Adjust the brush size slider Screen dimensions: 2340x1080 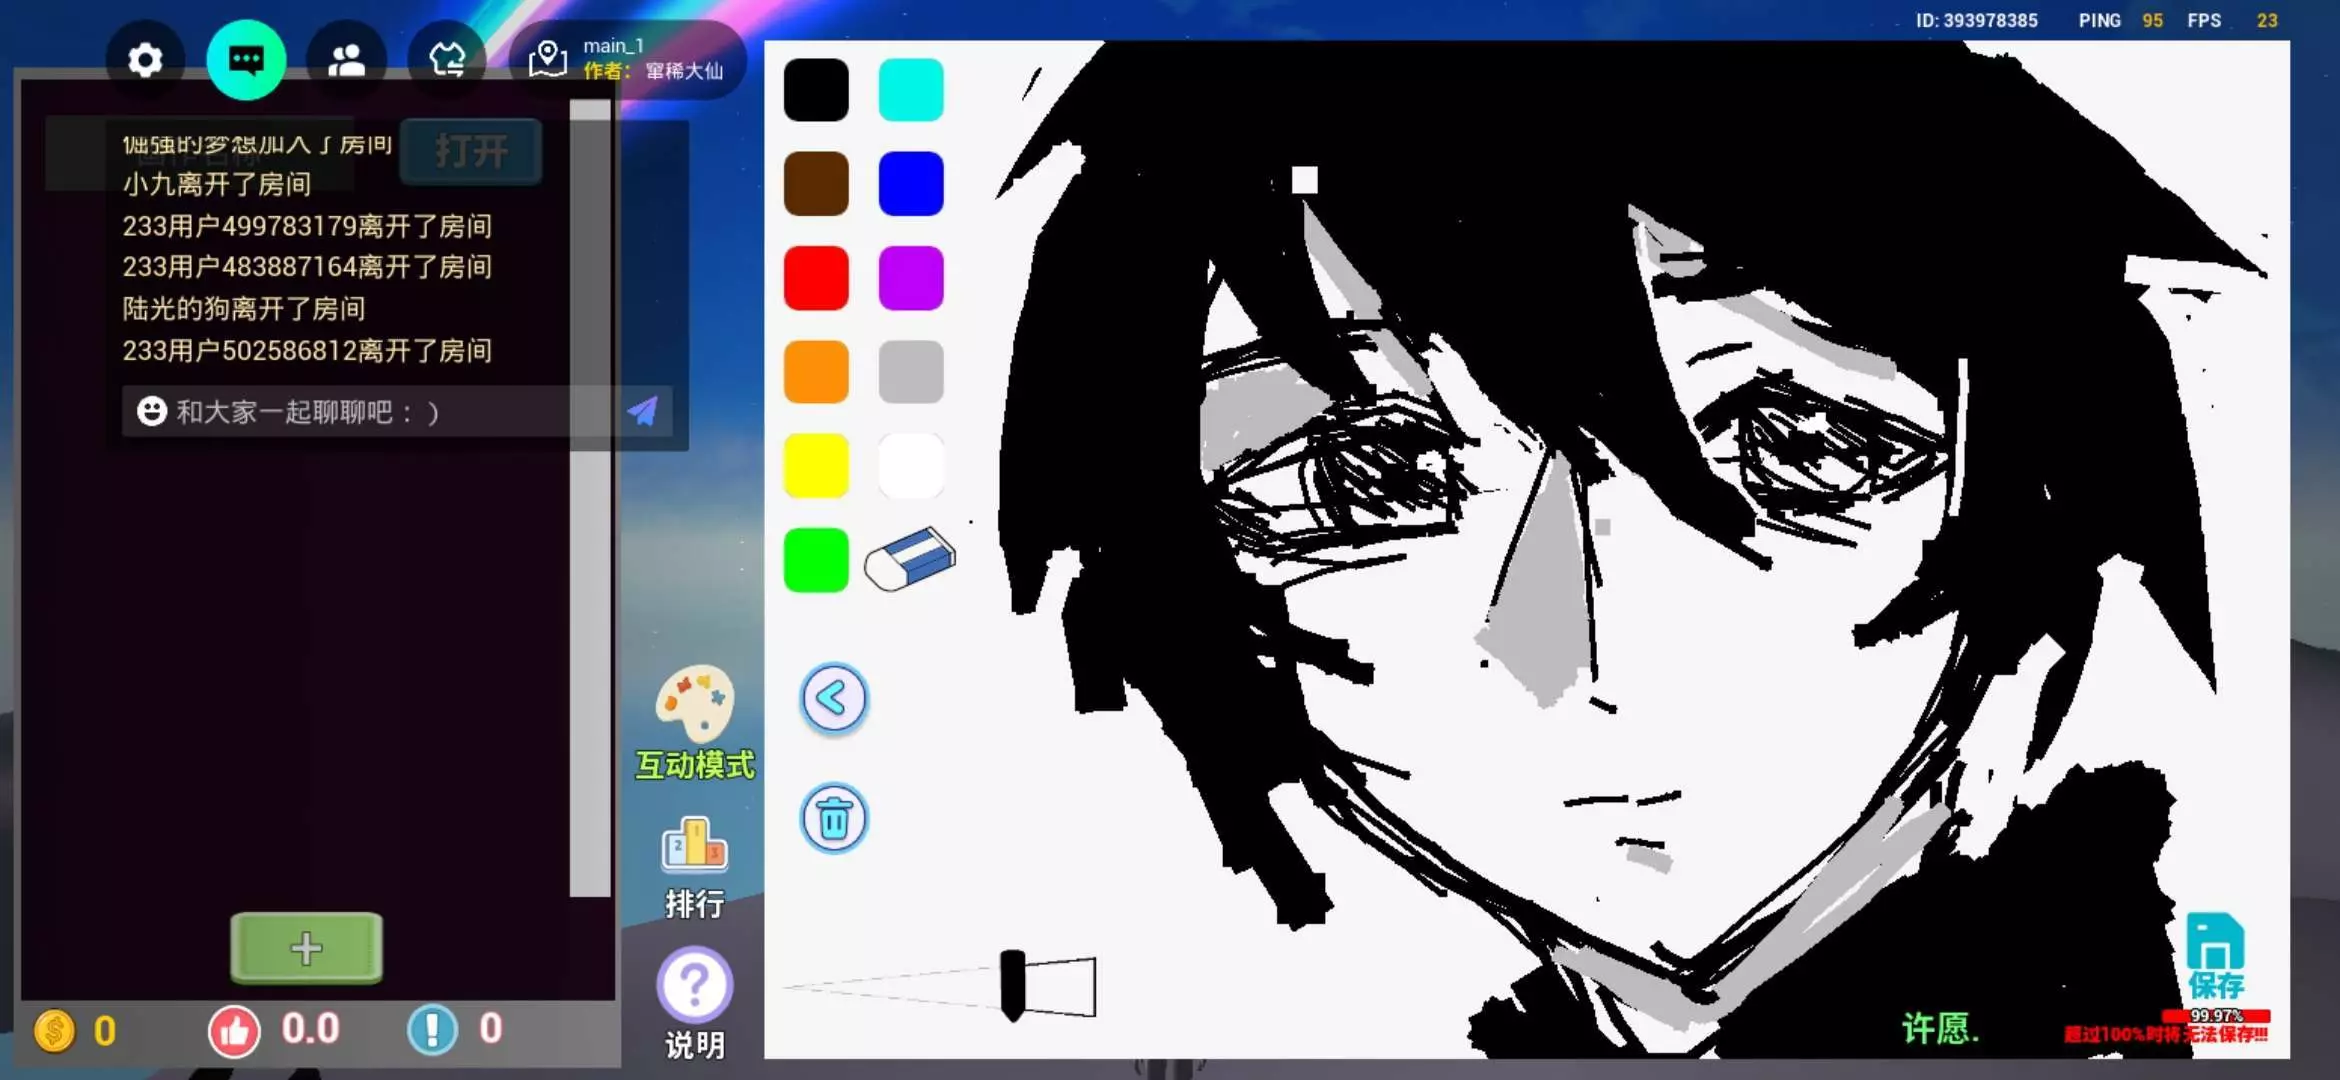point(1013,985)
